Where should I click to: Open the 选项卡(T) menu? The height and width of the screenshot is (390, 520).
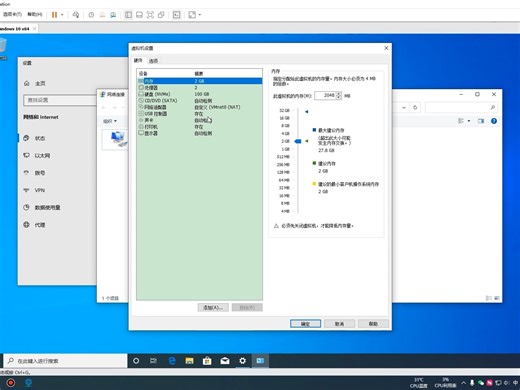tap(12, 14)
